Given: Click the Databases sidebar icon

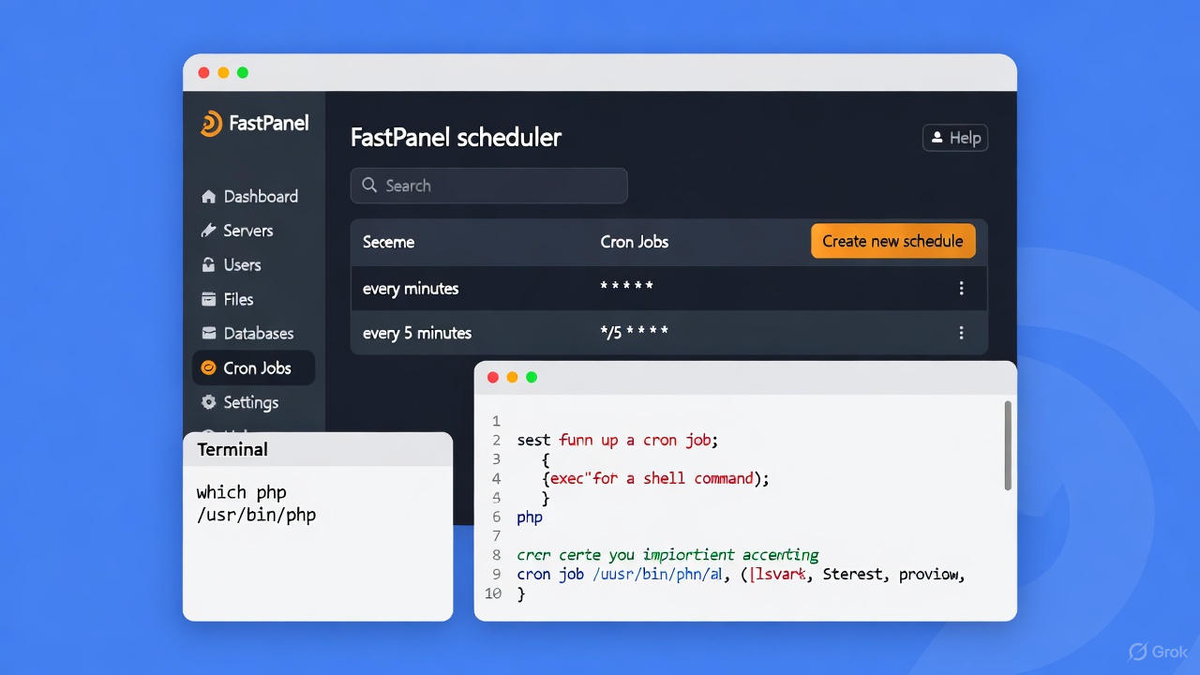Looking at the screenshot, I should click(208, 333).
